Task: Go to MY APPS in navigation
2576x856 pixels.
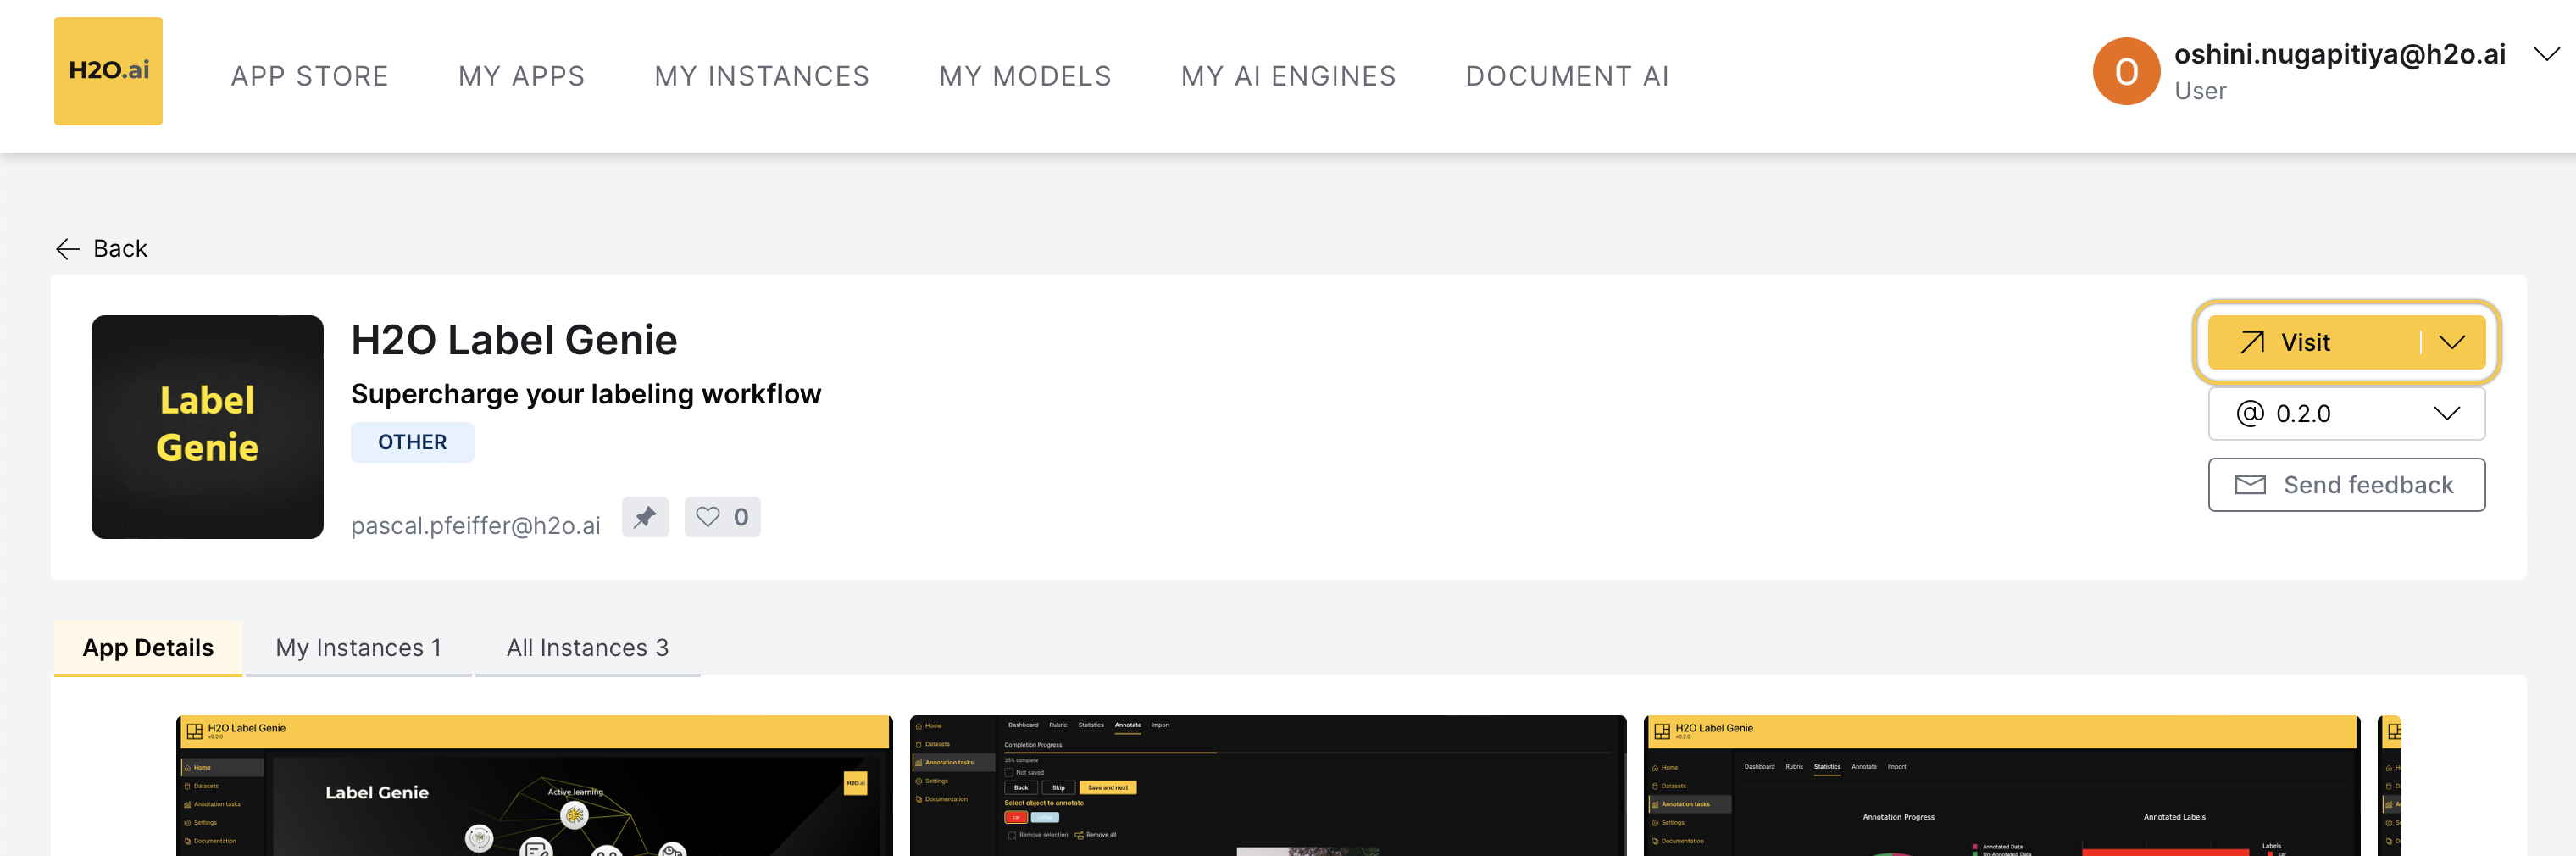Action: (521, 76)
